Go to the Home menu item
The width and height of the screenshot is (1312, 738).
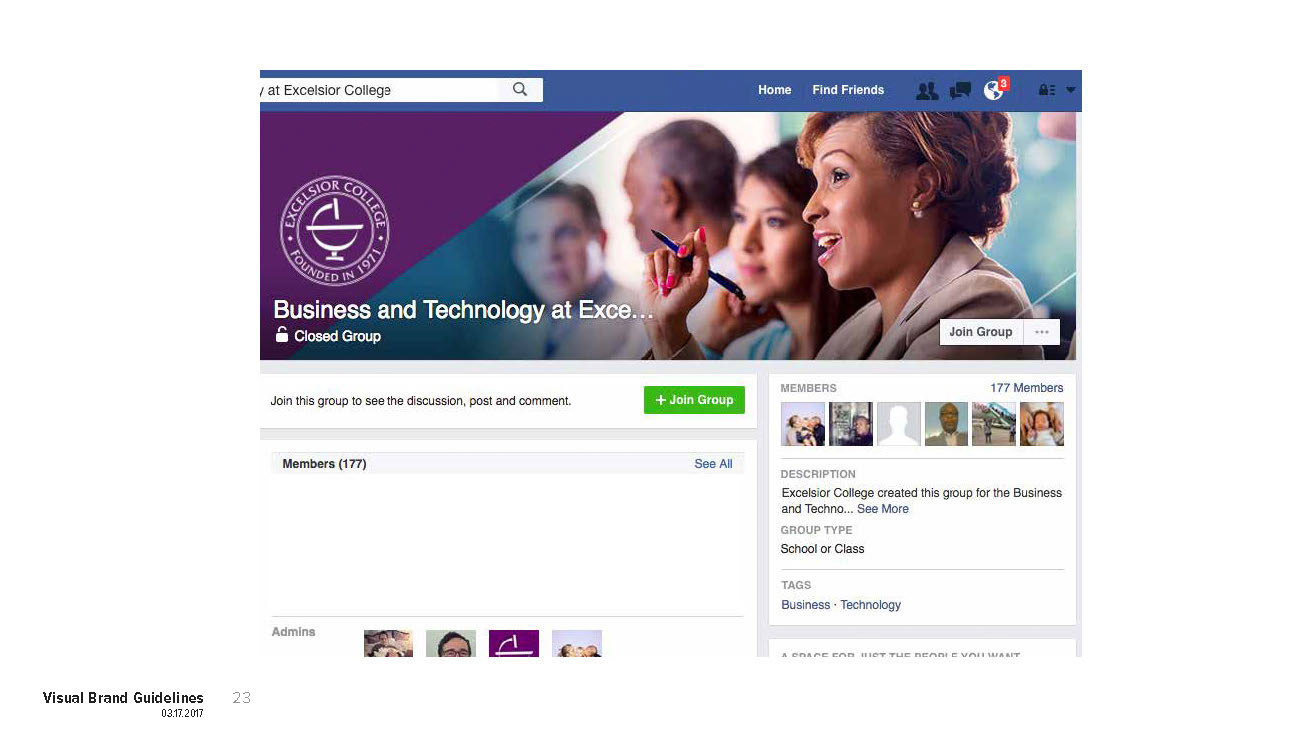pyautogui.click(x=774, y=90)
